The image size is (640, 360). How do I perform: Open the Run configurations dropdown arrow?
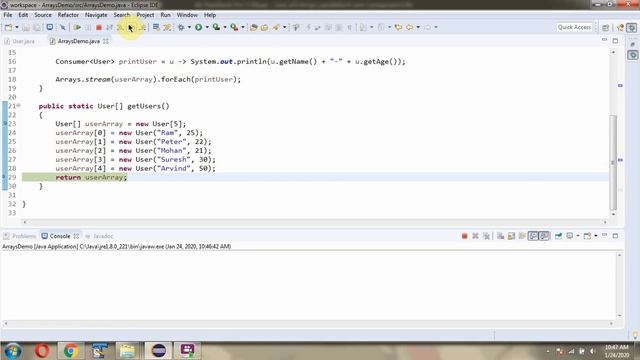coord(207,27)
